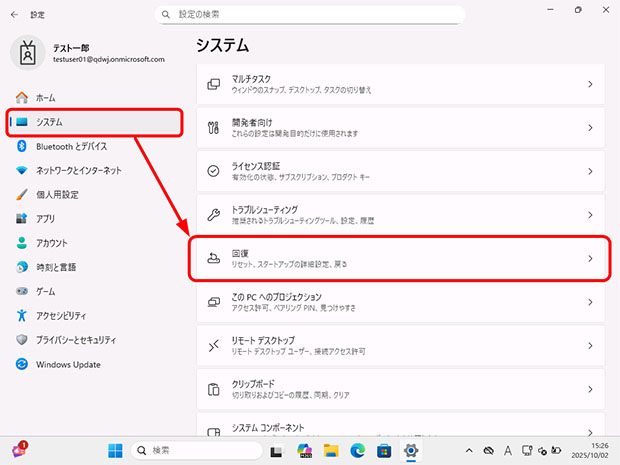Open Bluetooth とデバイス settings

pyautogui.click(x=95, y=146)
